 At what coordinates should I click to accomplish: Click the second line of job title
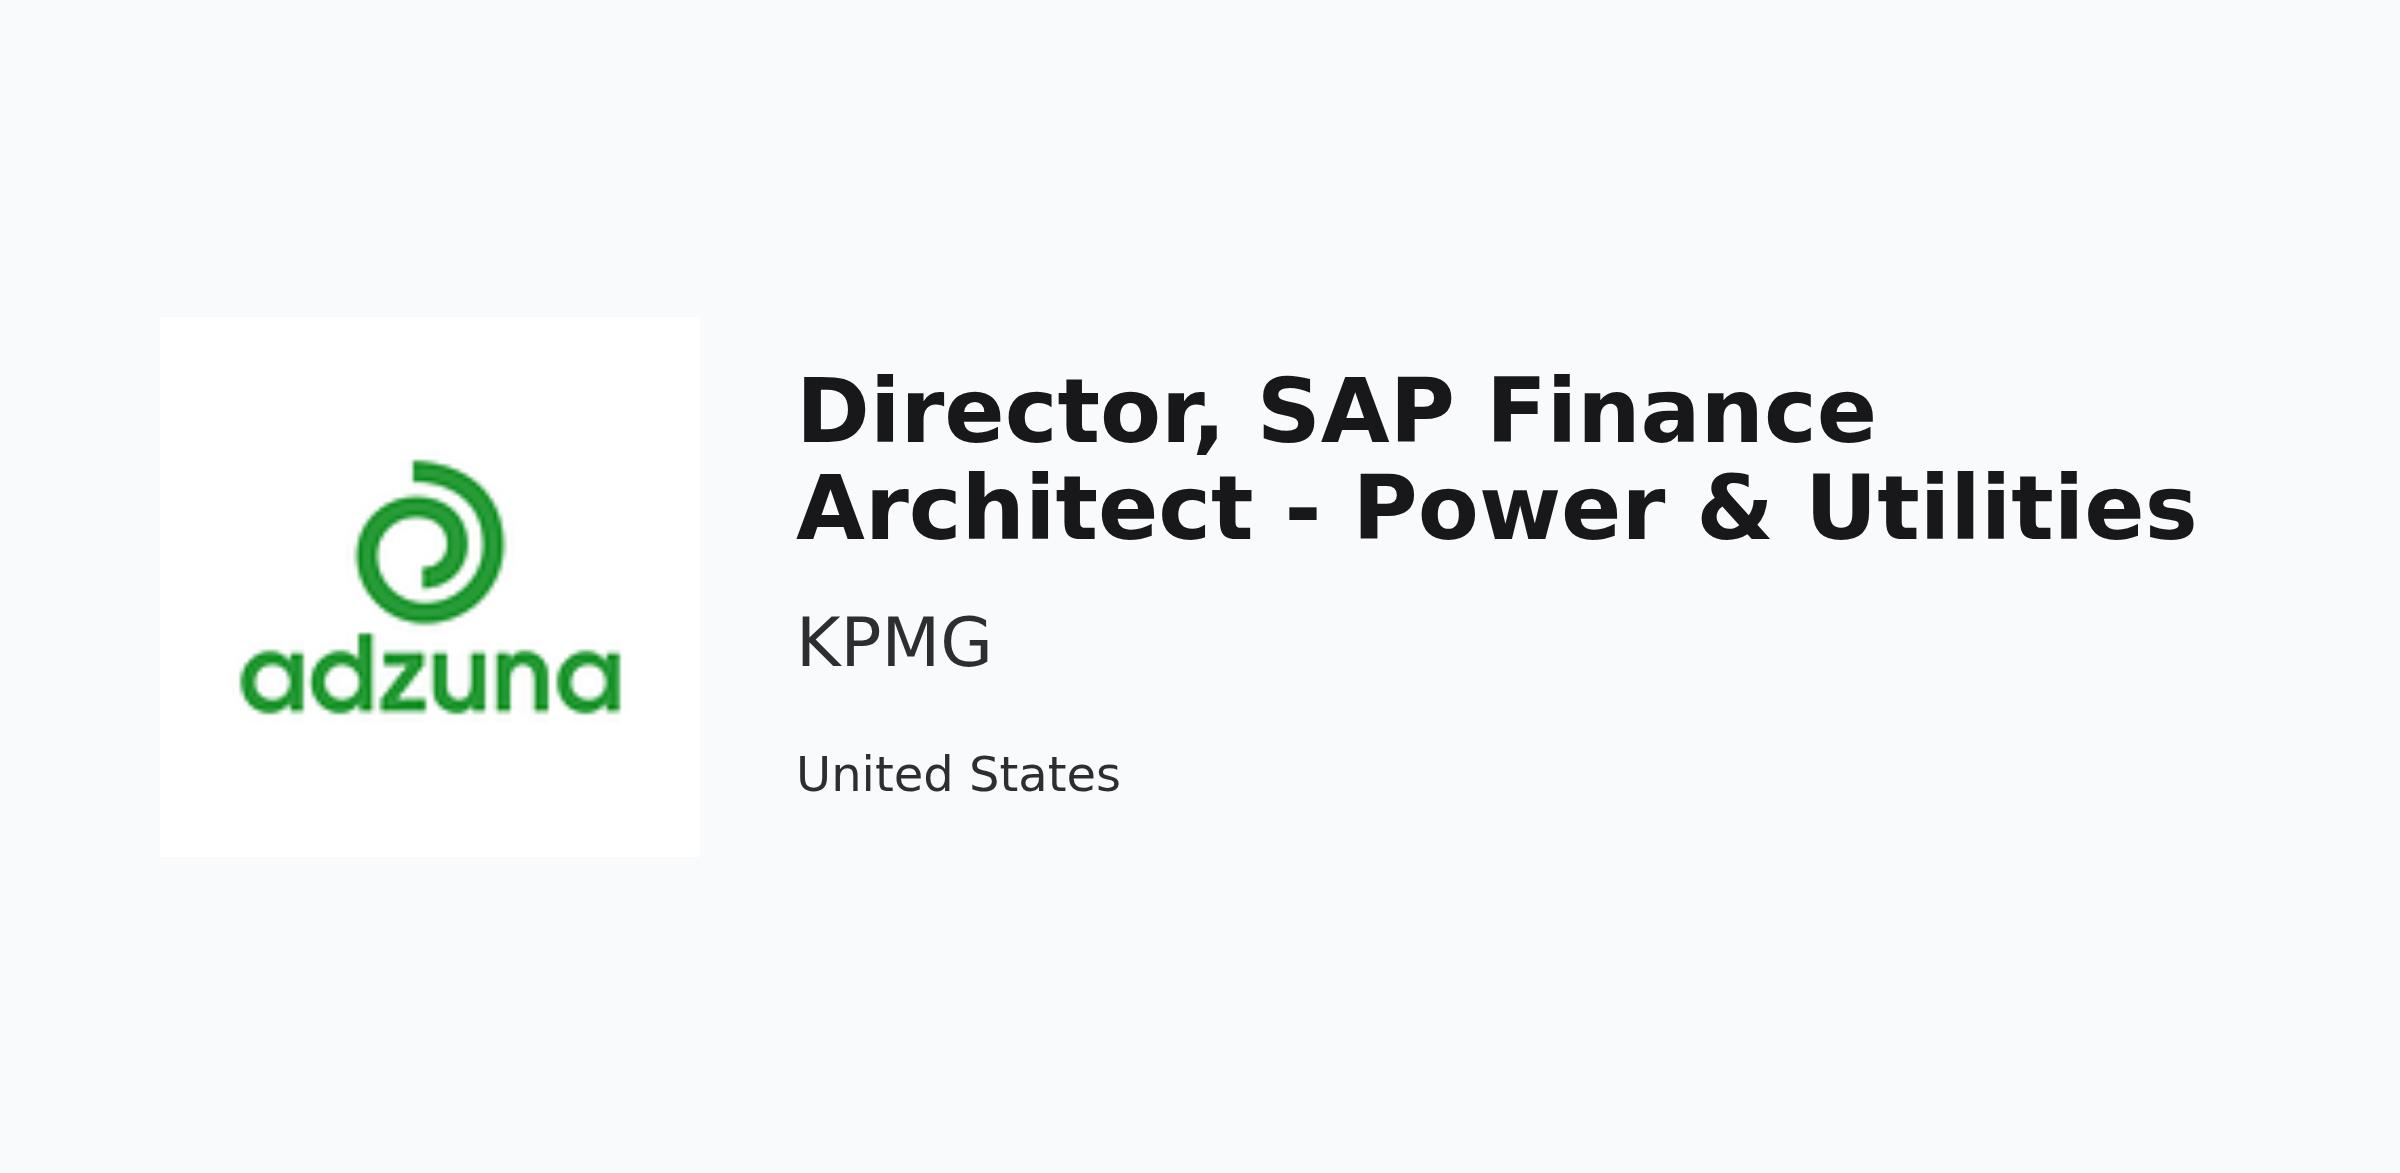click(1495, 508)
